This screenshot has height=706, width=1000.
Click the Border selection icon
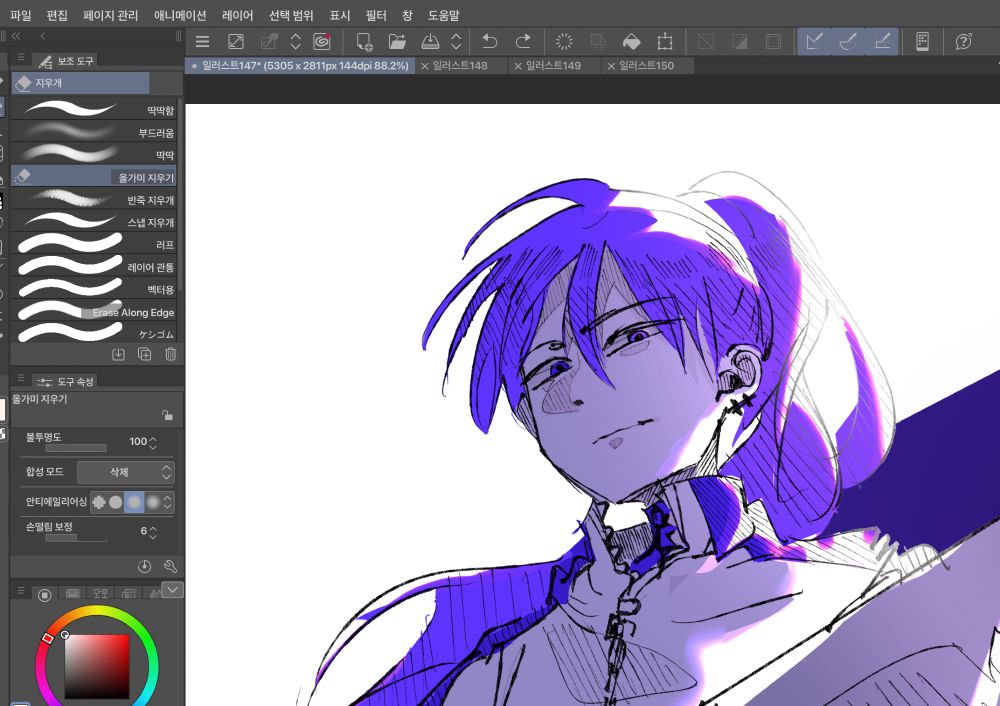pos(773,42)
